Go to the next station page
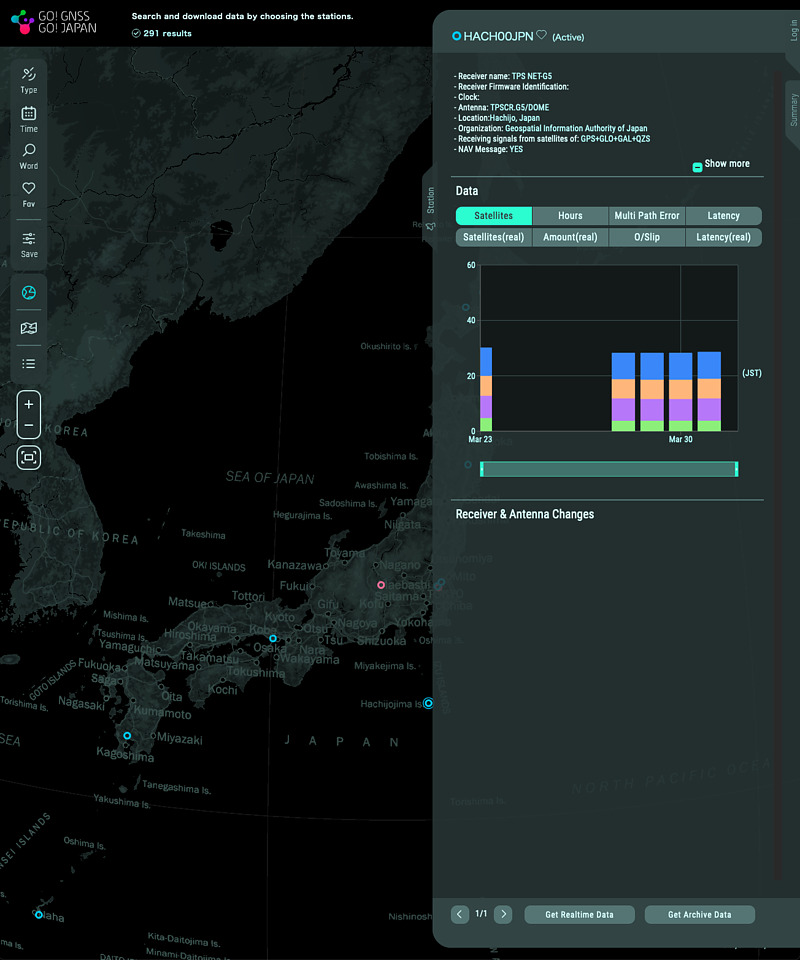Screen dimensions: 800x960 tap(503, 914)
